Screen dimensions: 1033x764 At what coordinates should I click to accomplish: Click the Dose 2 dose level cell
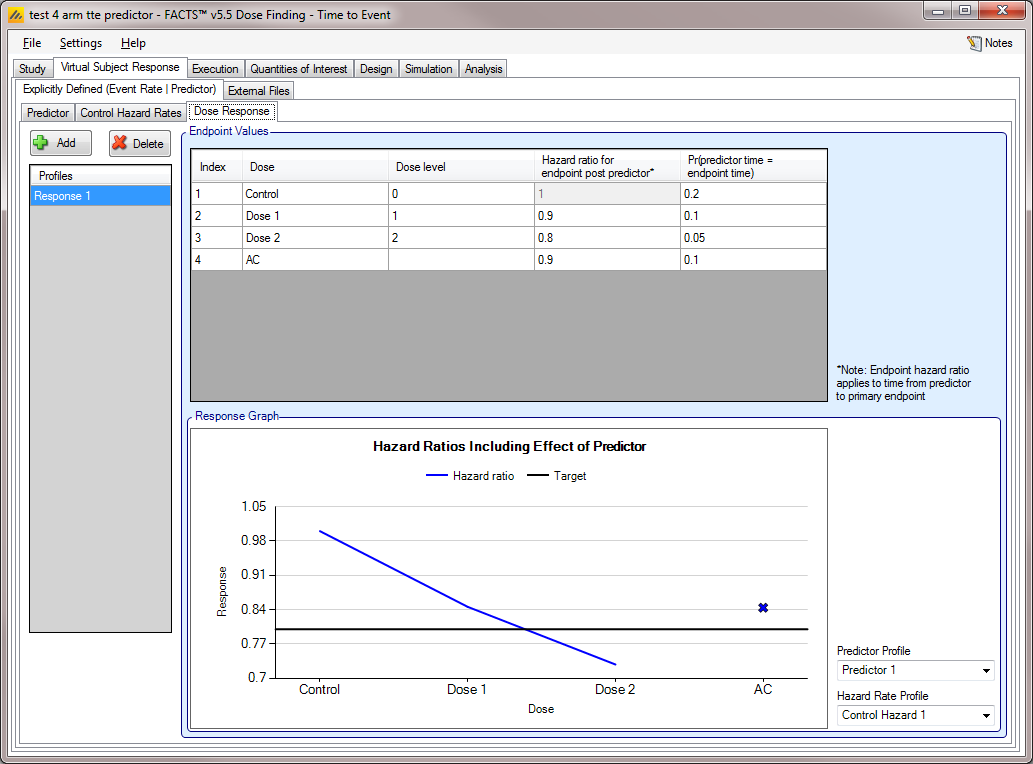[460, 238]
